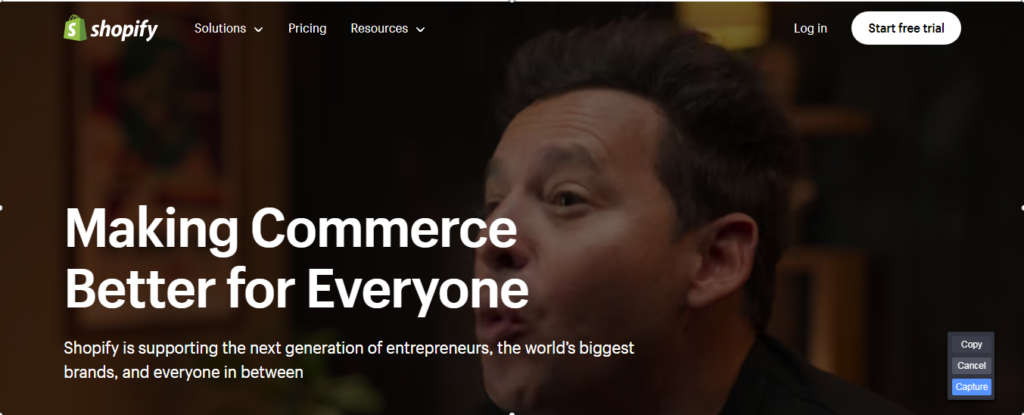Click the Start free trial button
This screenshot has height=415, width=1024.
point(906,28)
